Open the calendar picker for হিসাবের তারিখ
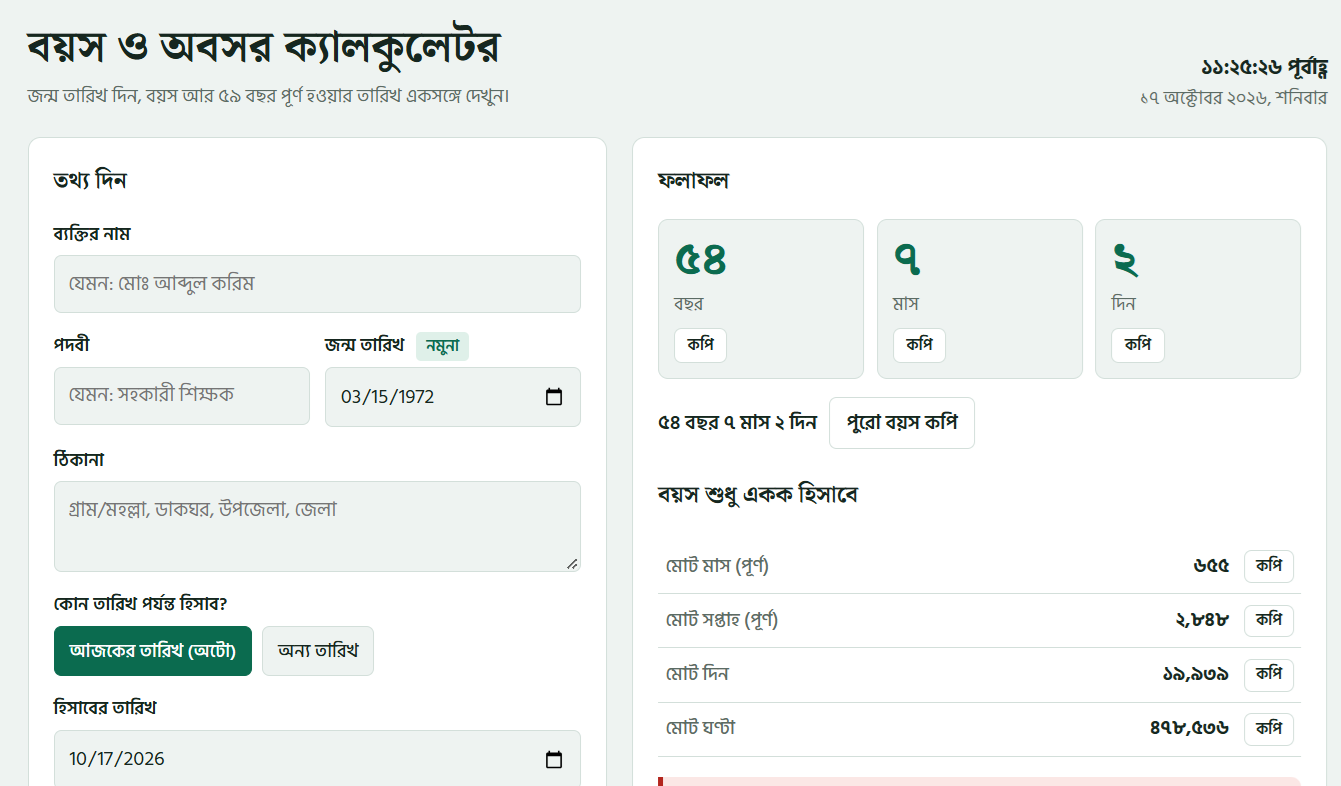Screen dimensions: 1341x786 (x=554, y=759)
